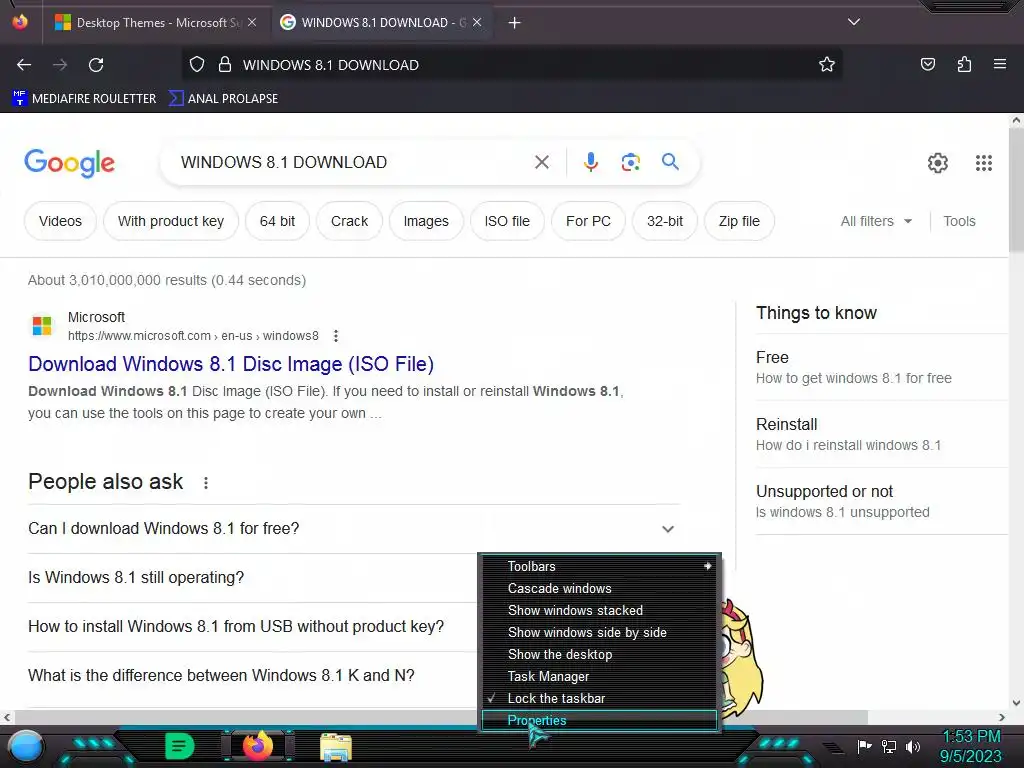Apply the ISO file filter chip

point(507,221)
